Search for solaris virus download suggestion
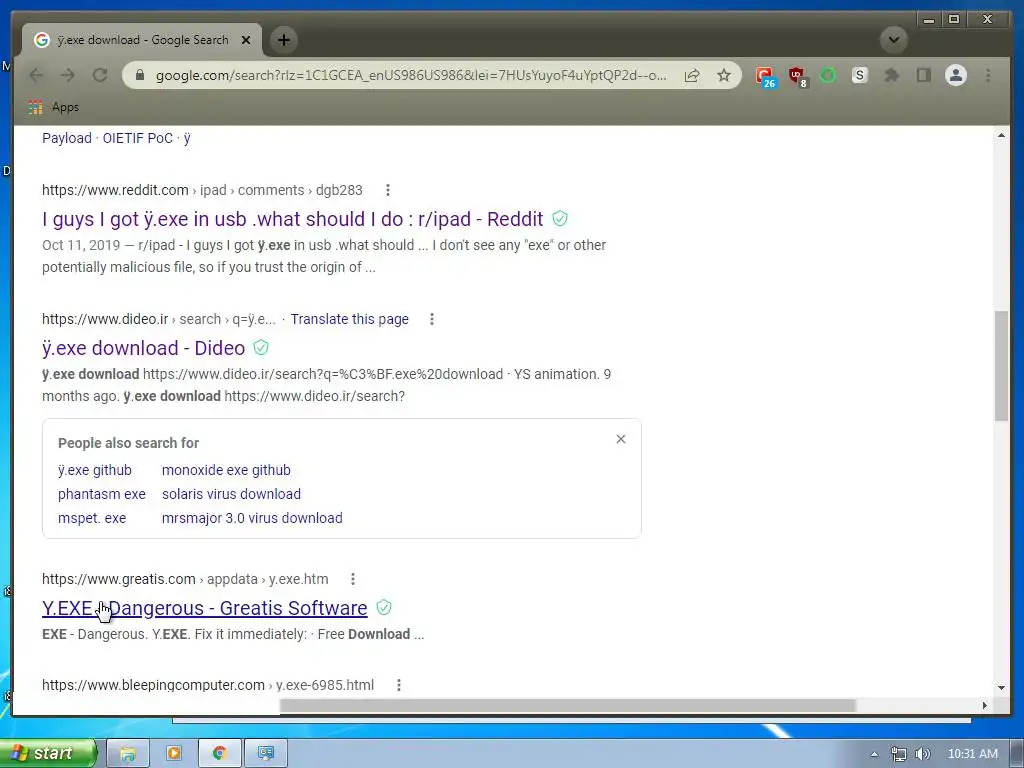Viewport: 1024px width, 768px height. click(x=231, y=494)
